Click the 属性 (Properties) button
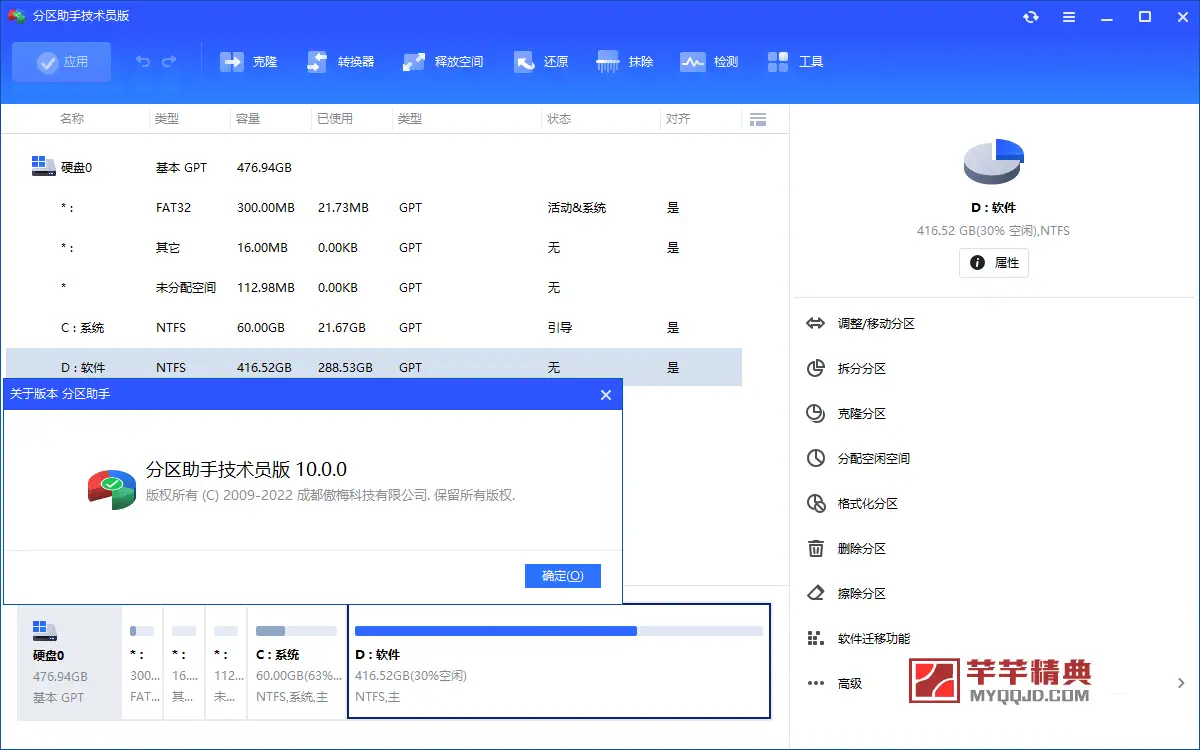This screenshot has width=1200, height=750. click(x=994, y=263)
